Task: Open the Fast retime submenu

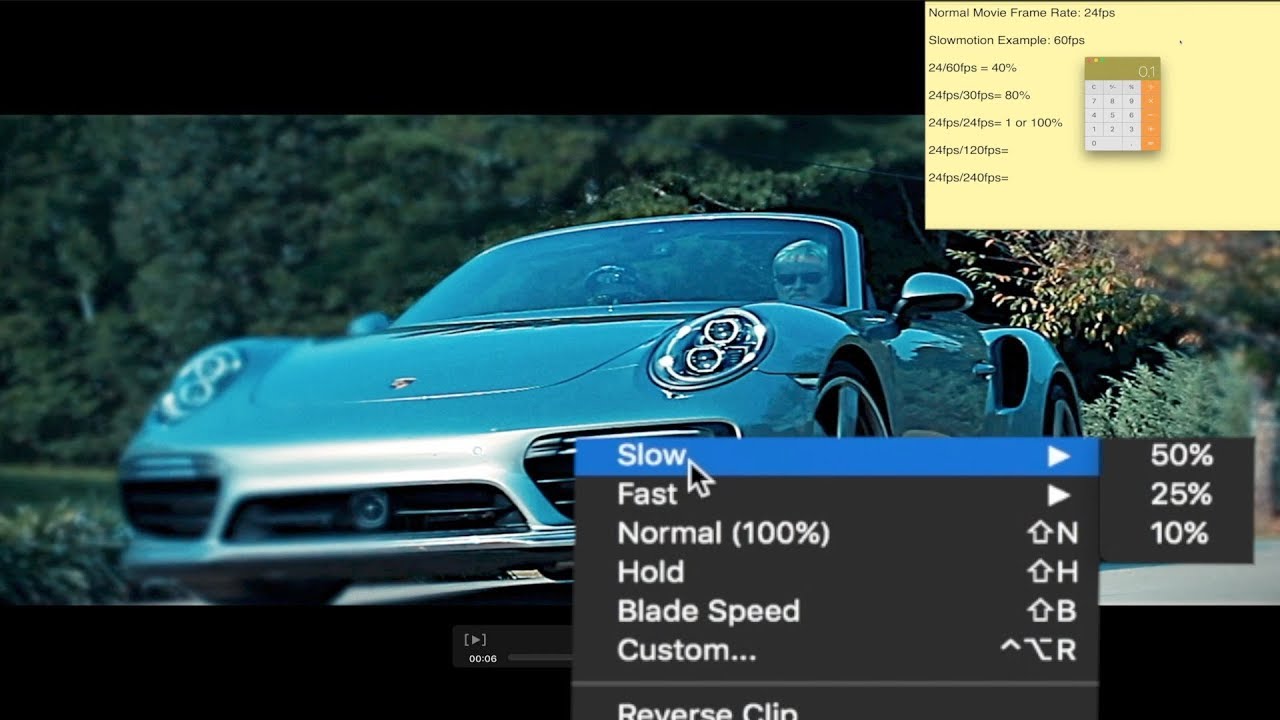Action: pos(836,494)
